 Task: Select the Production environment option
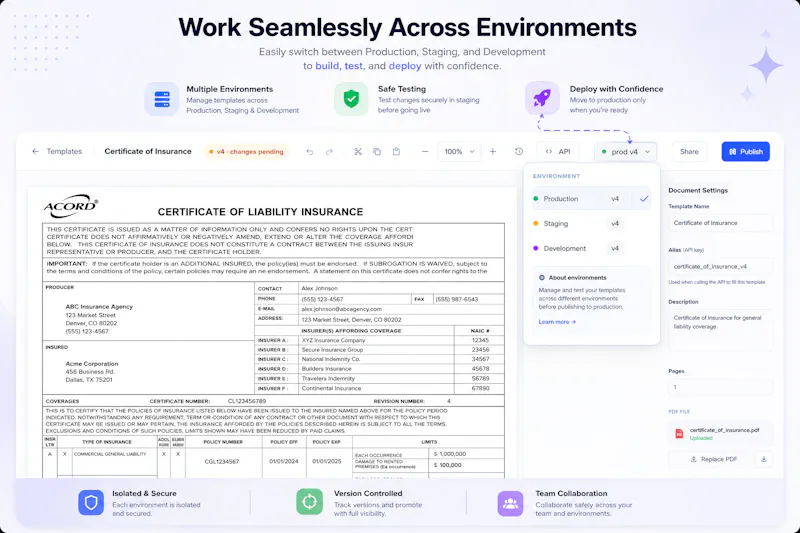coord(591,198)
